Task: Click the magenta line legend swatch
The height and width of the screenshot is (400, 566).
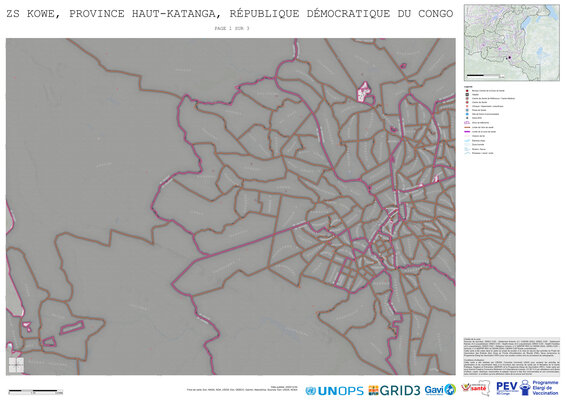Action: 467,132
